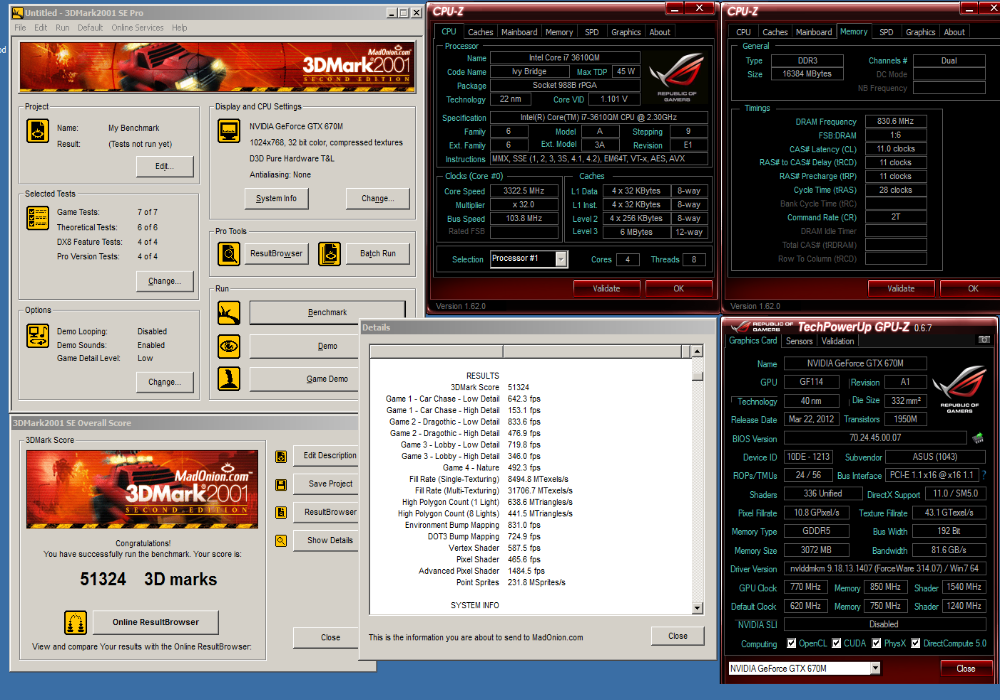The image size is (1000, 700).
Task: Click the Benchmark run icon
Action: click(229, 313)
